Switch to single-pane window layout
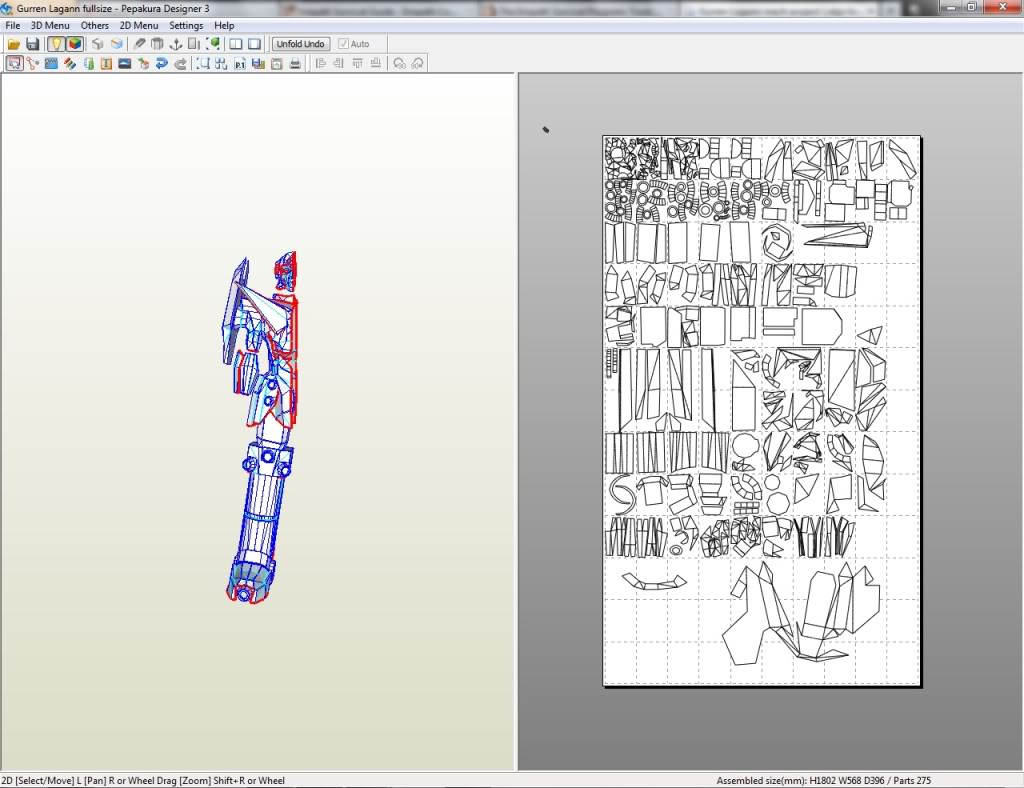The image size is (1024, 788). pos(254,44)
